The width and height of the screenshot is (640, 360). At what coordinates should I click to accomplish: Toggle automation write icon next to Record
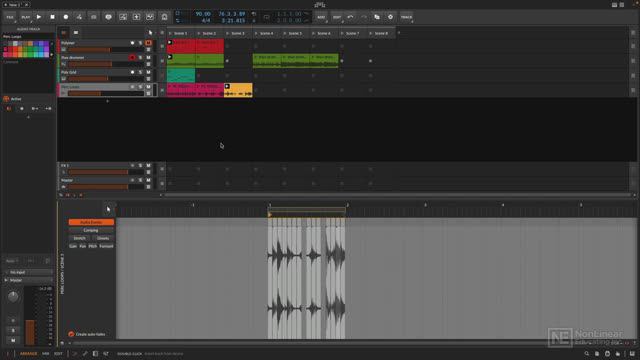tap(79, 17)
